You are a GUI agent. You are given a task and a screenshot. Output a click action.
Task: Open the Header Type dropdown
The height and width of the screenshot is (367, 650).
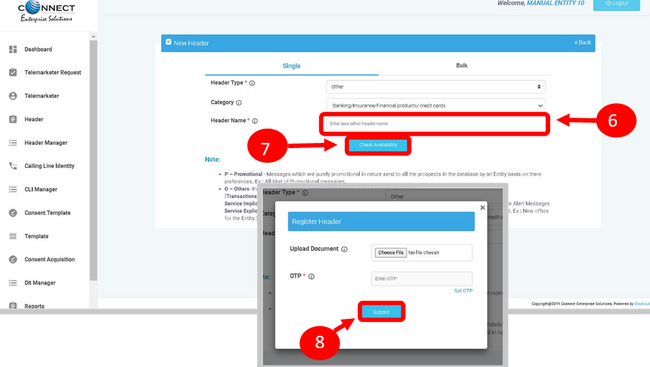[436, 87]
